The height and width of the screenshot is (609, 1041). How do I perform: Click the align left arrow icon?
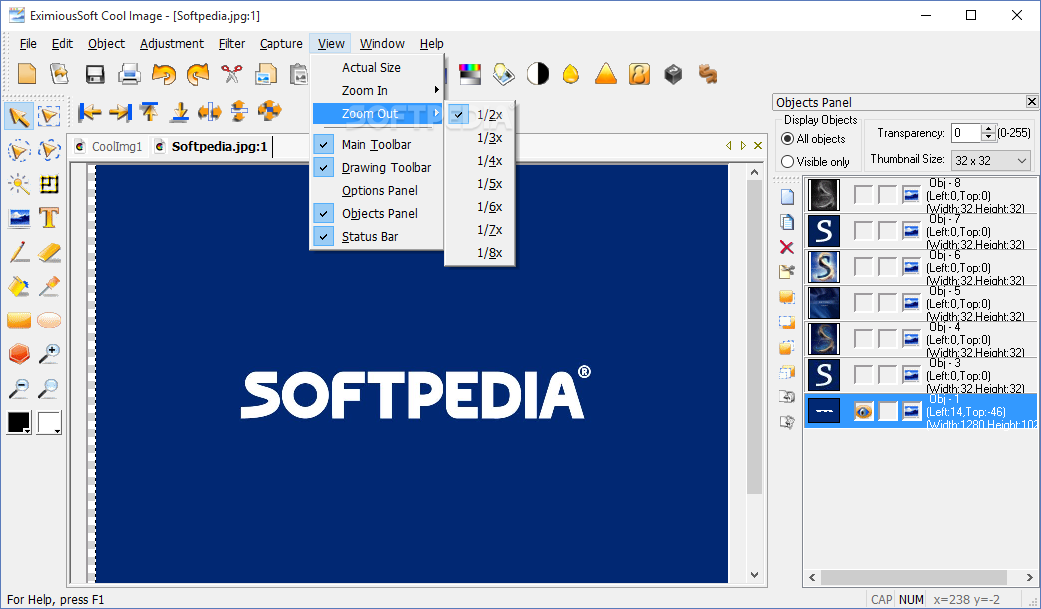pyautogui.click(x=89, y=112)
